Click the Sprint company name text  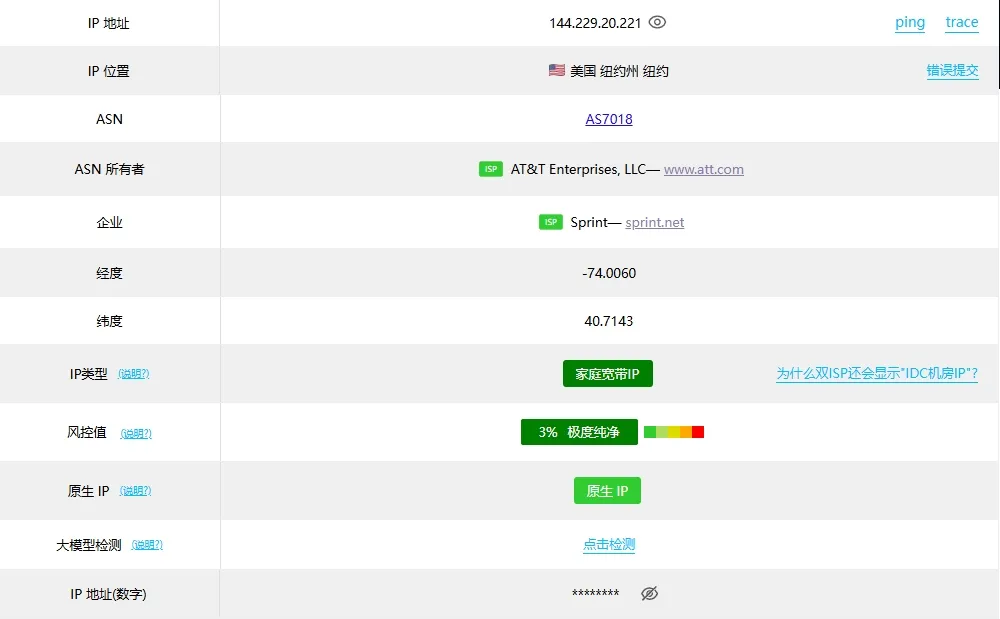click(x=589, y=222)
